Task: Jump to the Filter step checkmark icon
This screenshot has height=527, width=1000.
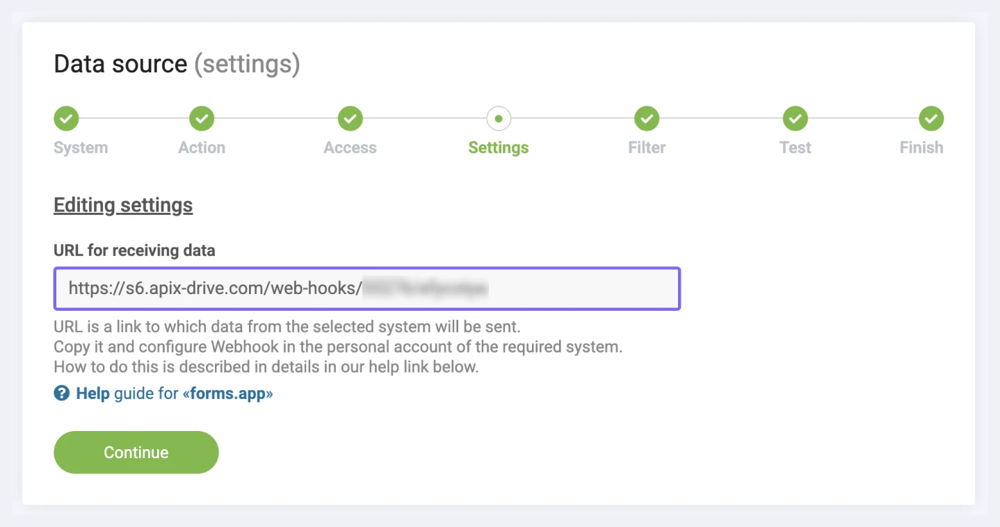Action: click(647, 119)
